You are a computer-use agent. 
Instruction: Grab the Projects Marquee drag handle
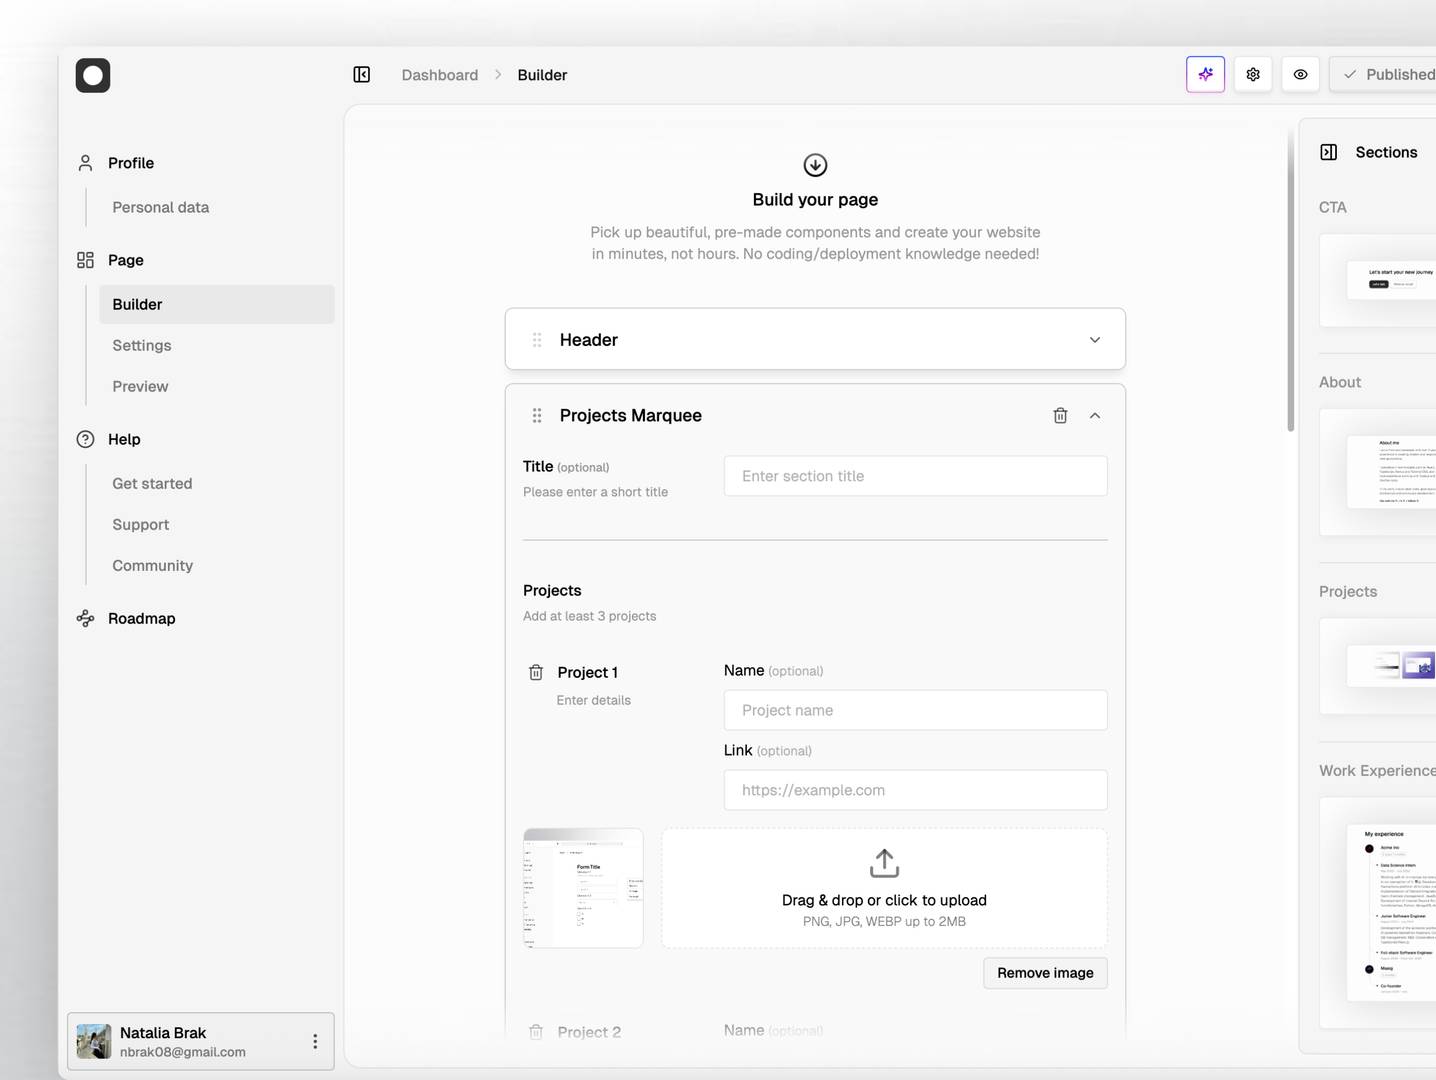(x=537, y=415)
